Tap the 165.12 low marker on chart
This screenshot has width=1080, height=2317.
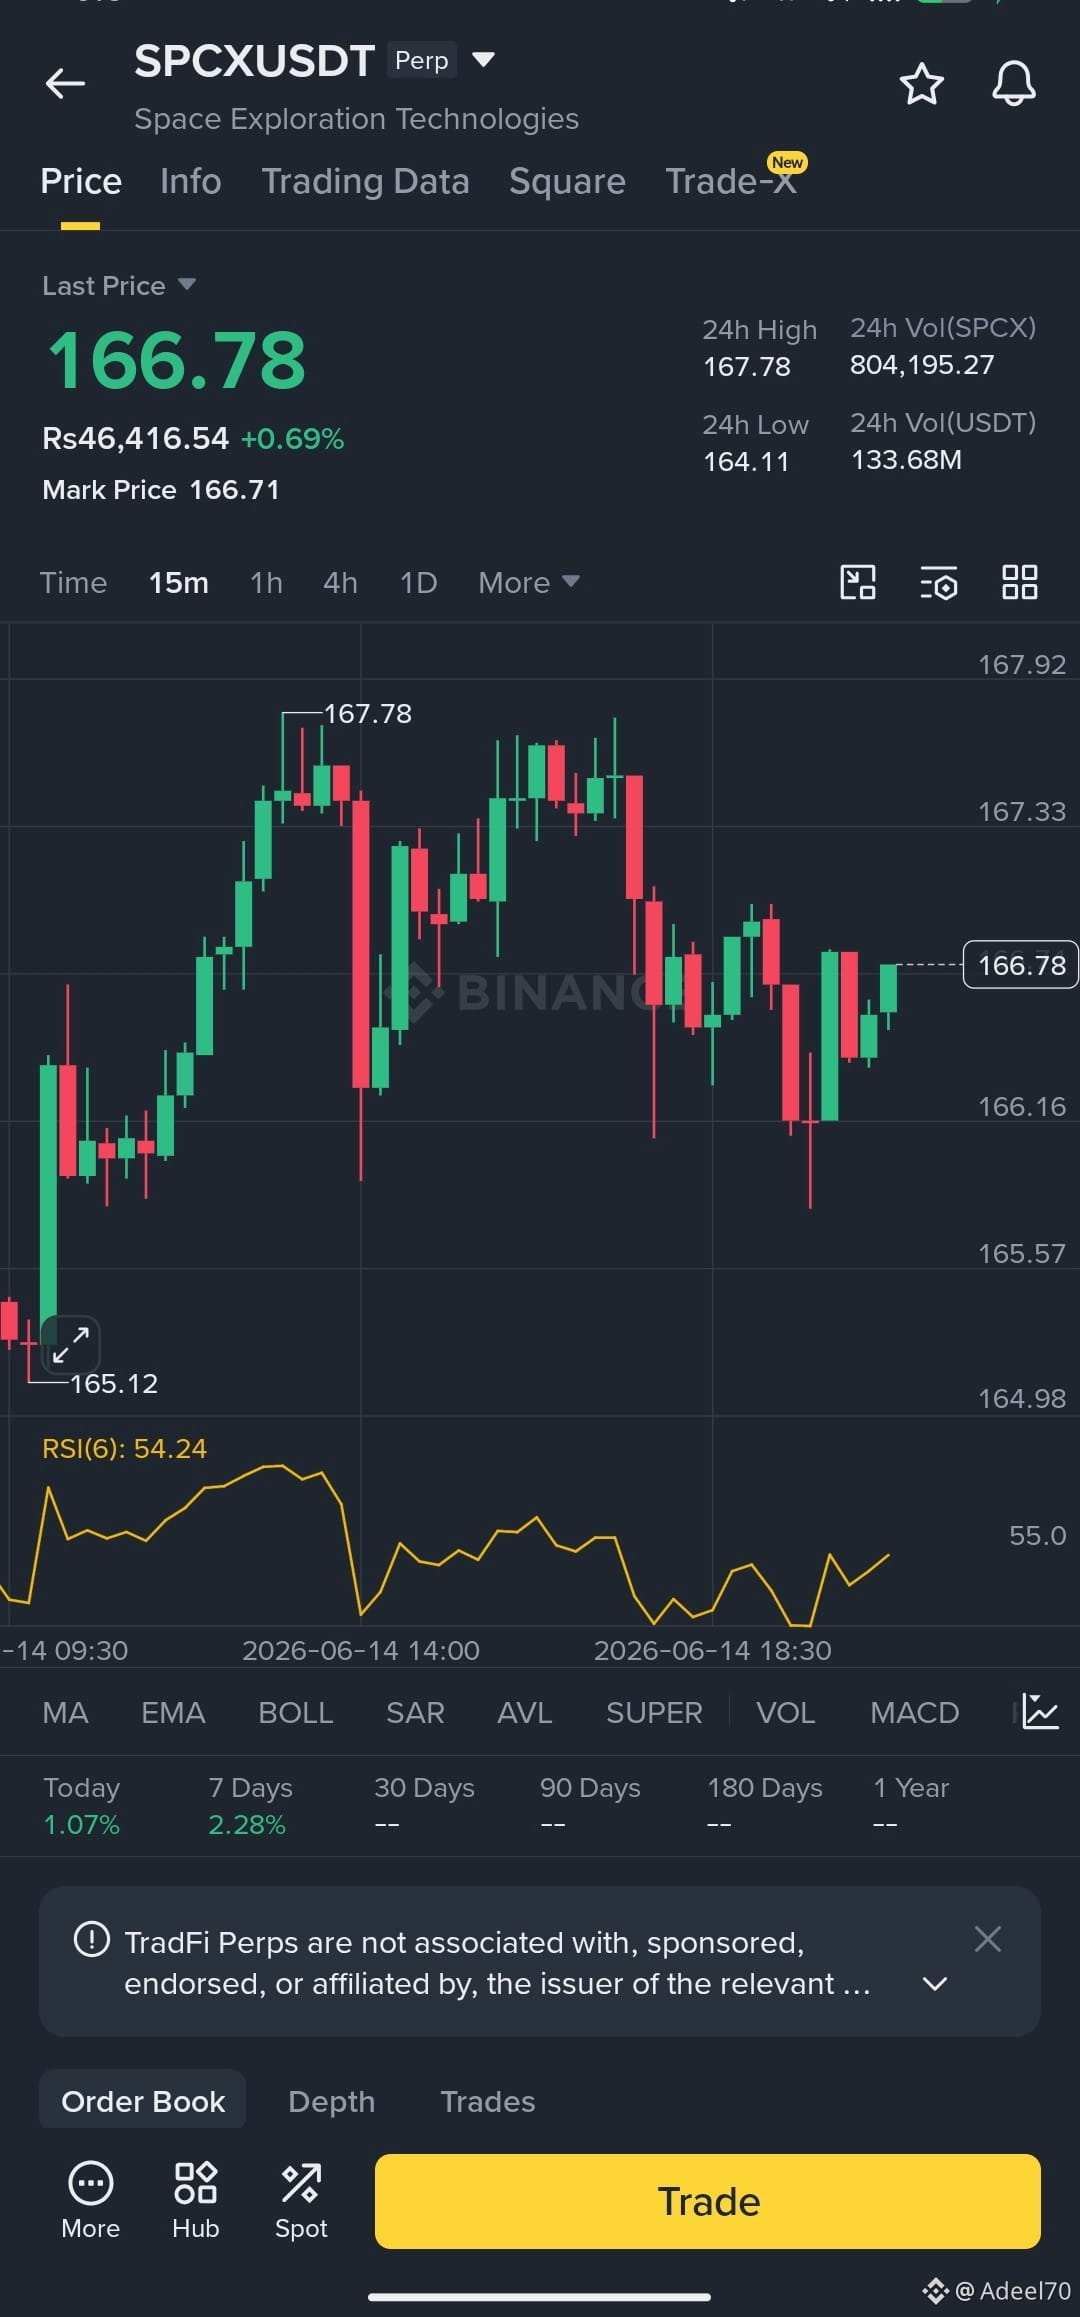pos(114,1383)
